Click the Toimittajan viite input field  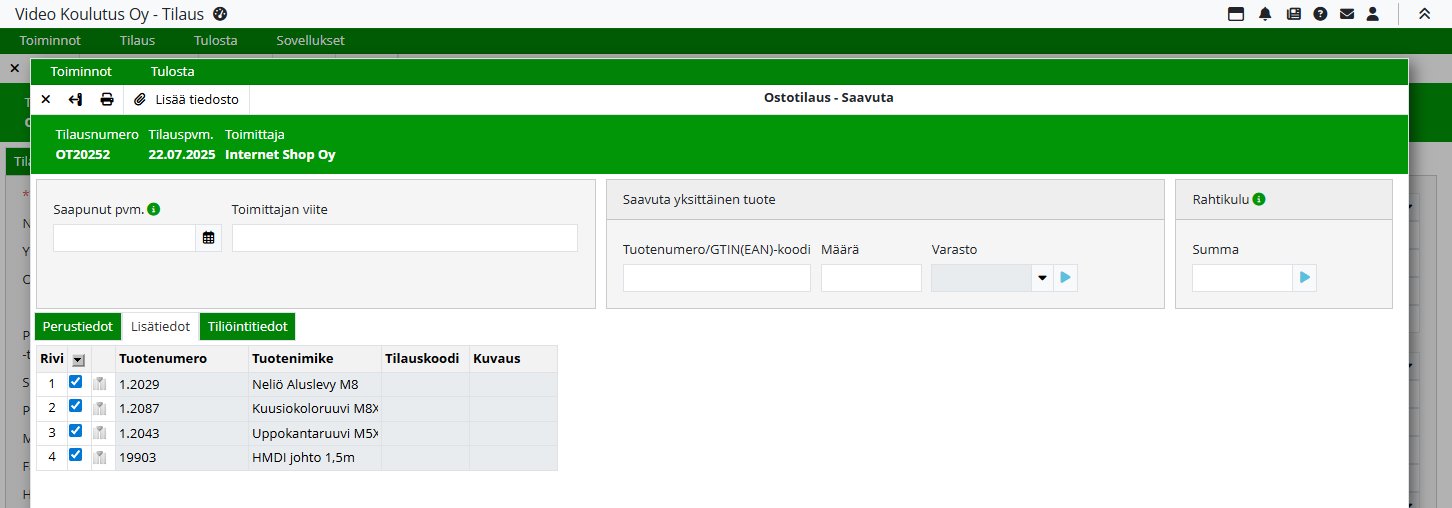pos(404,238)
